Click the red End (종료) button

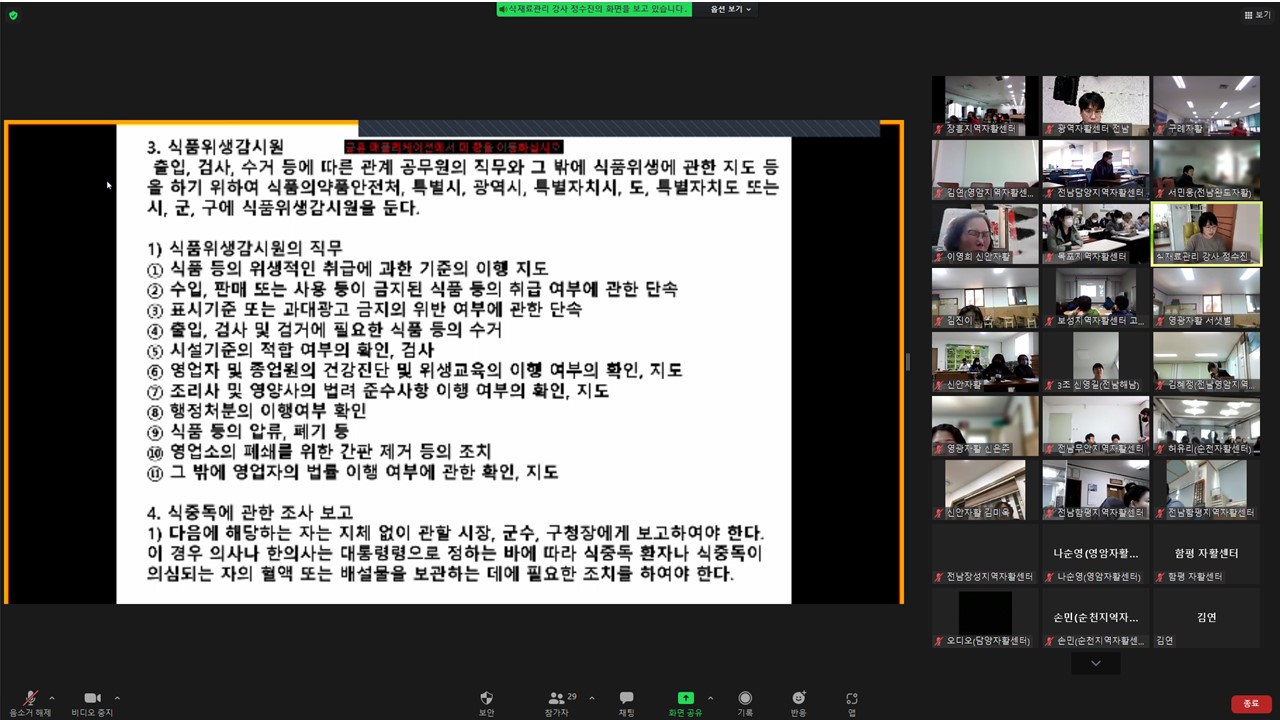(x=1251, y=704)
